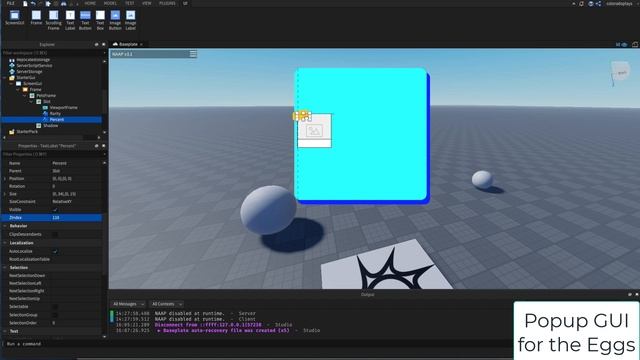The width and height of the screenshot is (640, 360).
Task: Click the Properties filter field
Action: click(x=52, y=154)
